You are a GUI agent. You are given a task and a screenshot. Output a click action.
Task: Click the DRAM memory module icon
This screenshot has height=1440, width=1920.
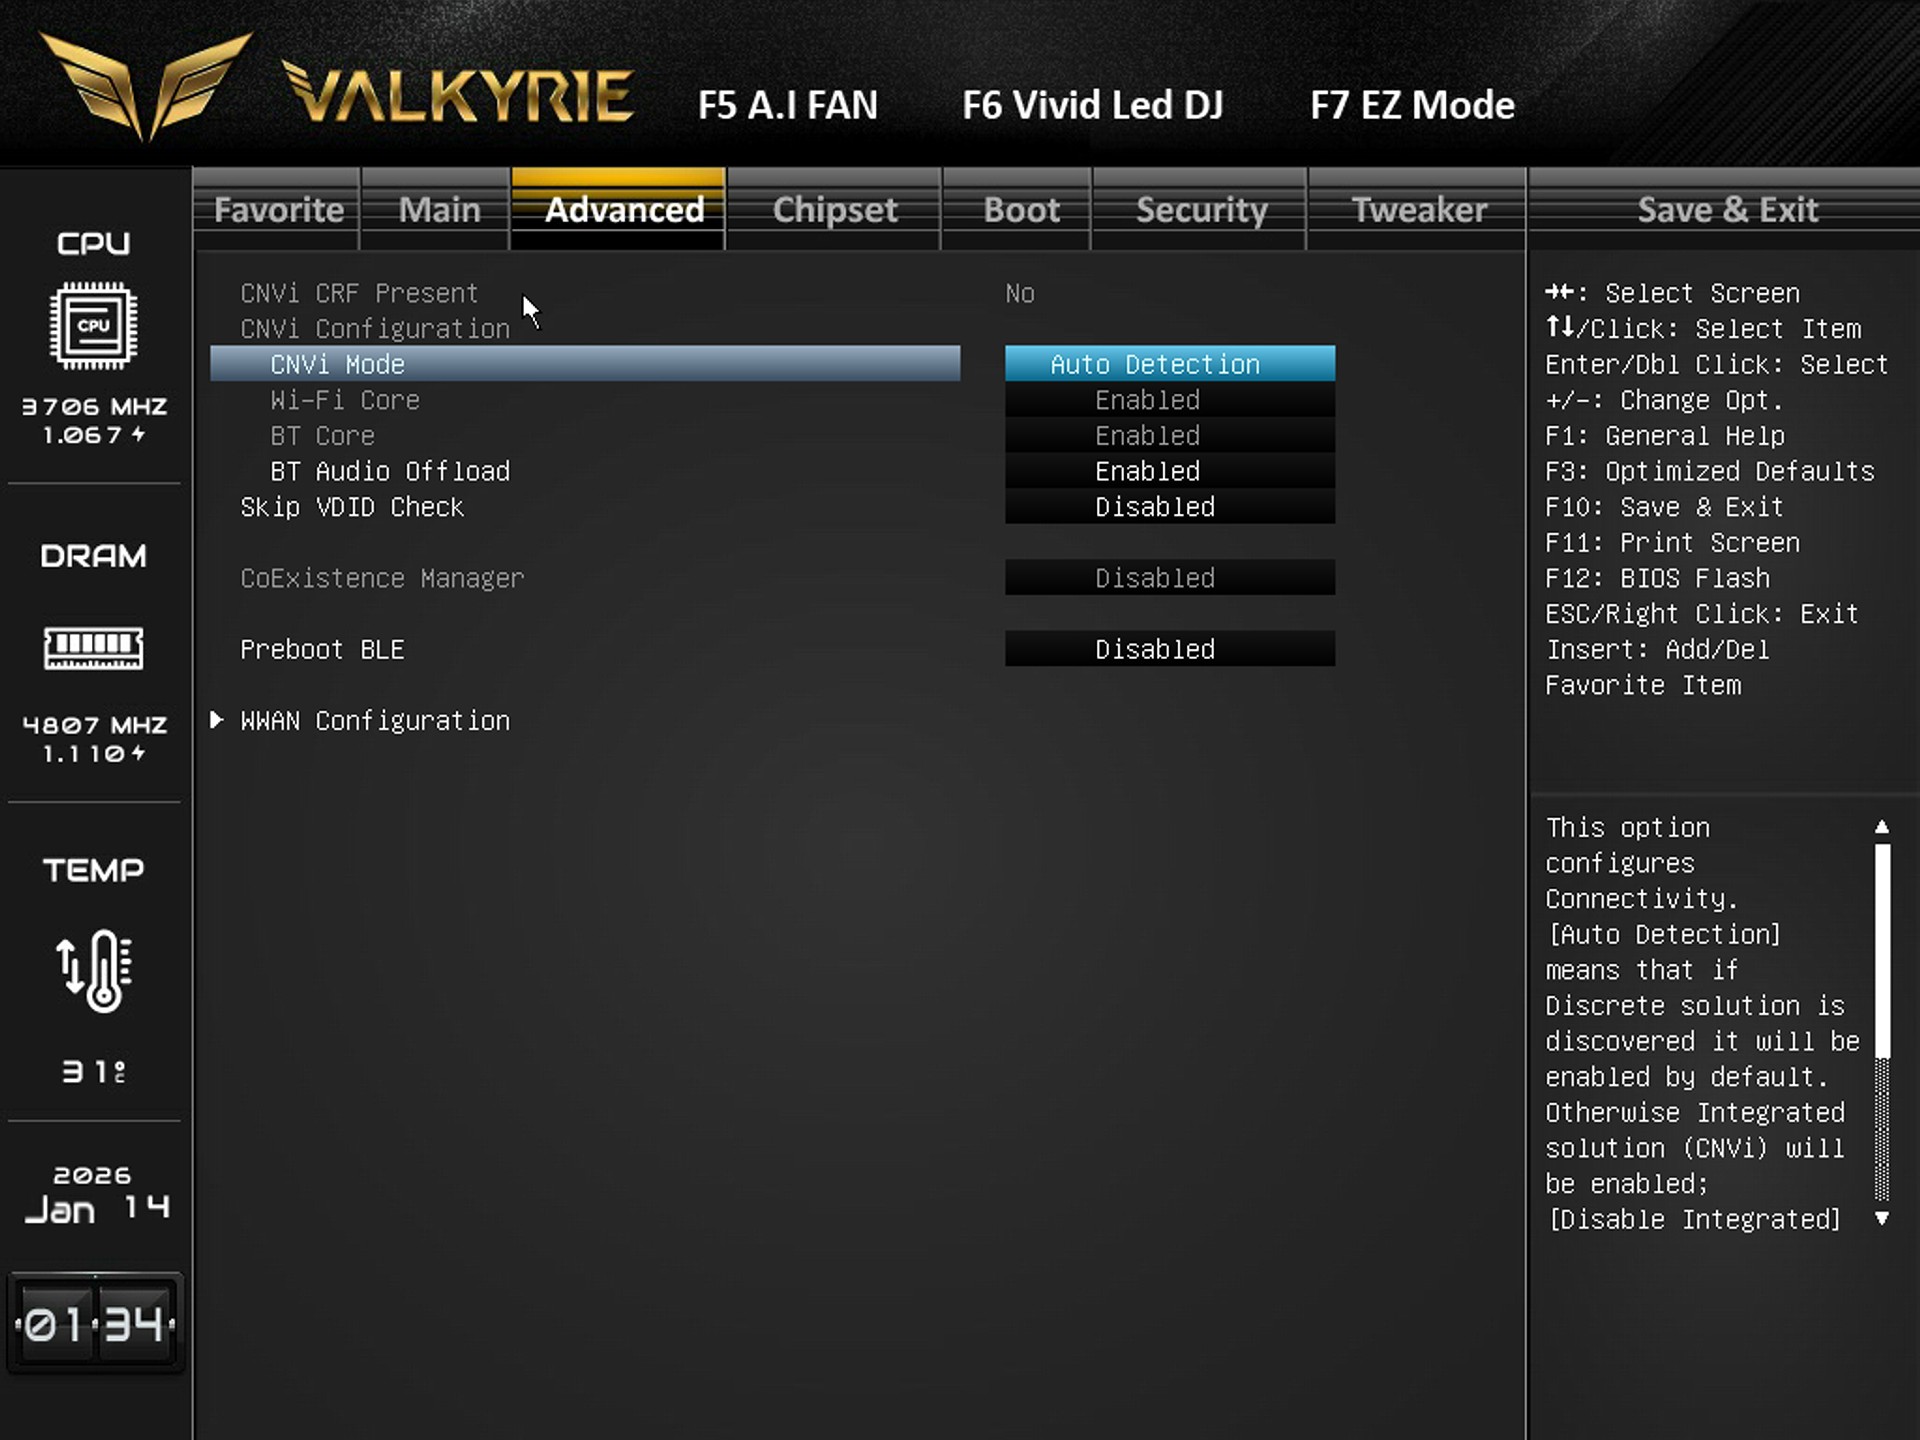click(93, 648)
